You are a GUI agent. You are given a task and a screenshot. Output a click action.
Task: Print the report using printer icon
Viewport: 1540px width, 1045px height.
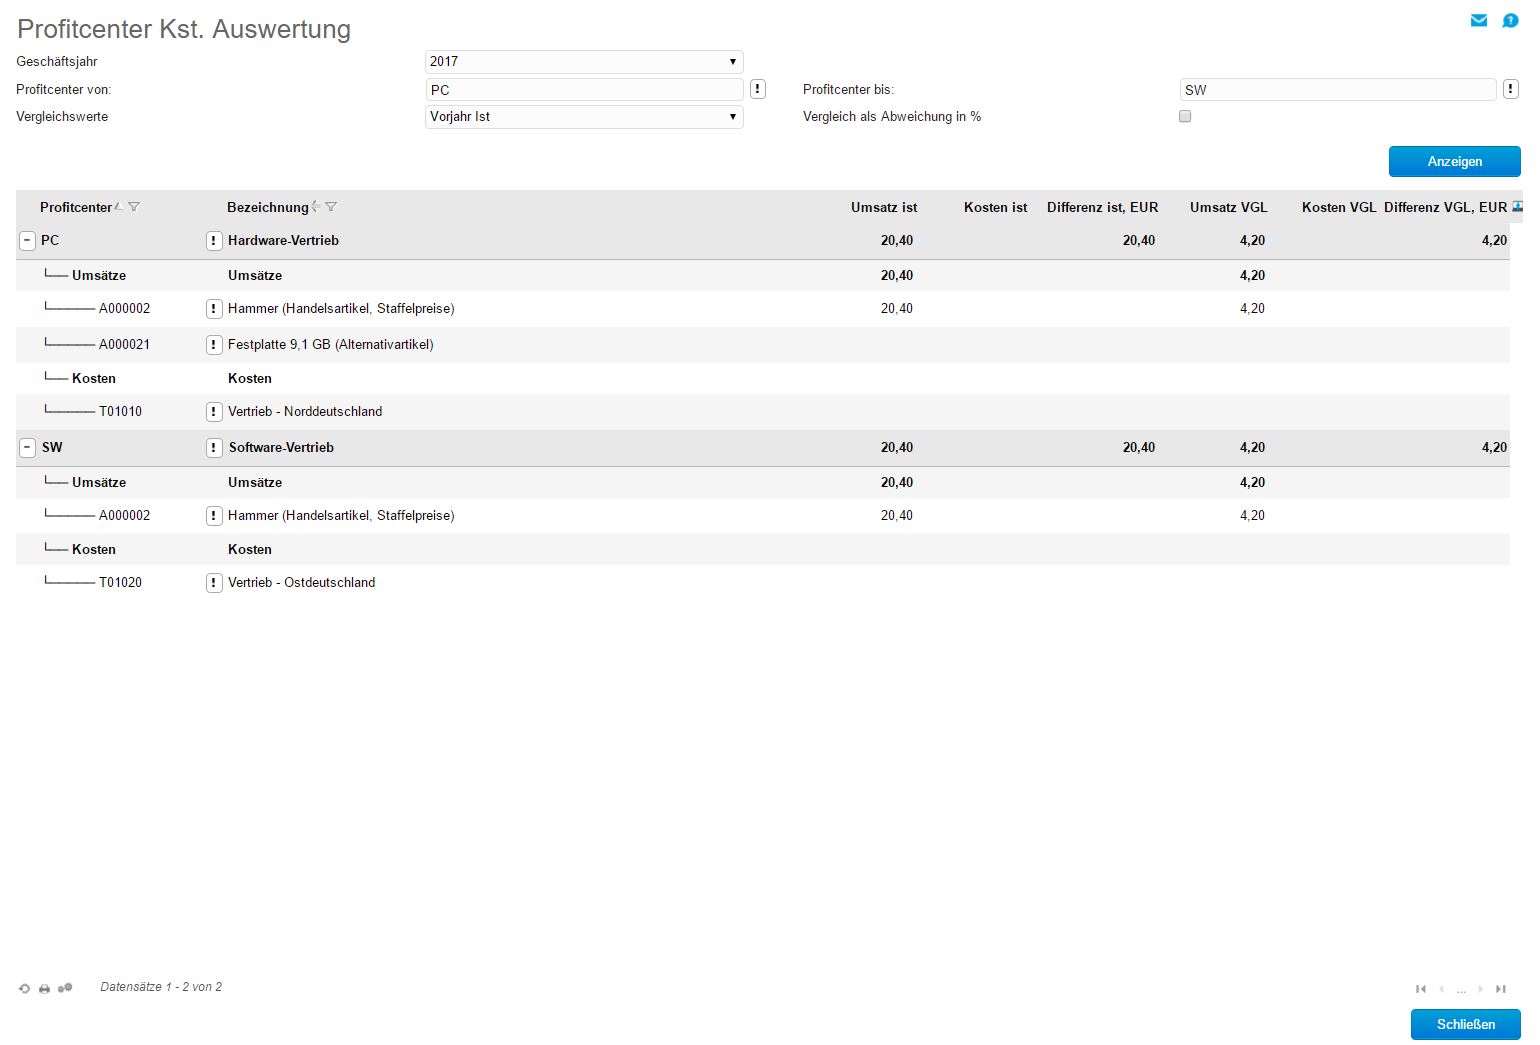pos(45,989)
